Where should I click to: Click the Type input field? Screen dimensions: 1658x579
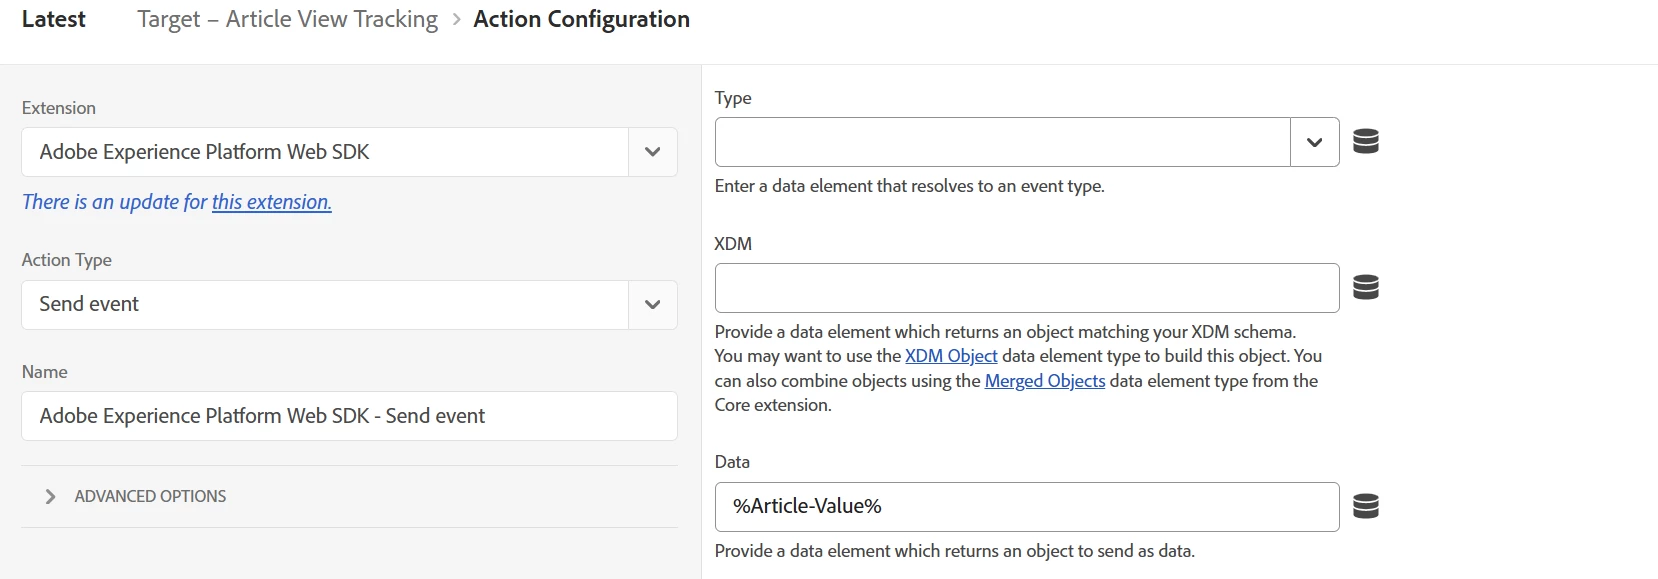1002,142
